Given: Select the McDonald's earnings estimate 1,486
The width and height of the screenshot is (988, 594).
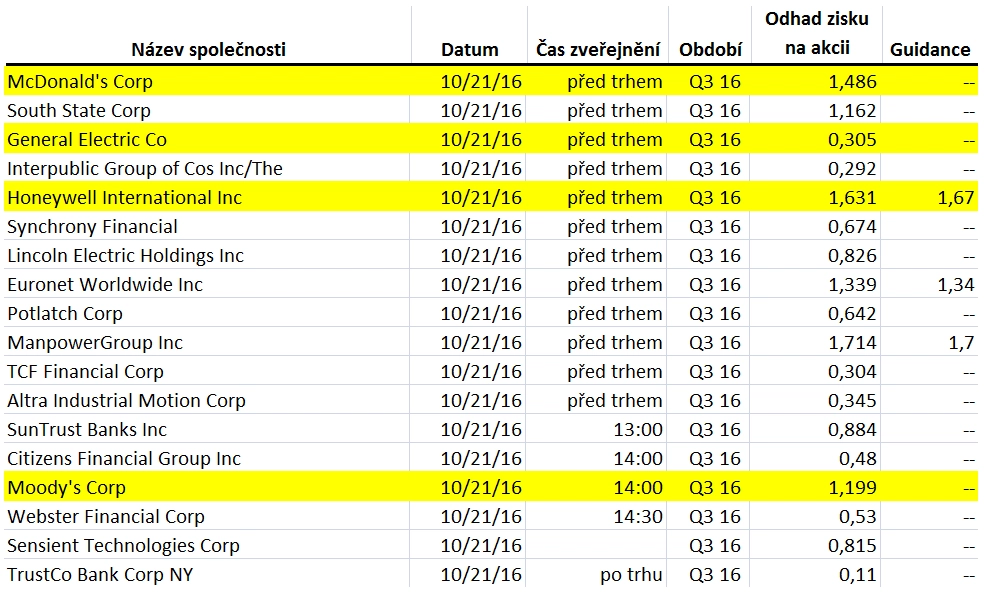Looking at the screenshot, I should (852, 82).
